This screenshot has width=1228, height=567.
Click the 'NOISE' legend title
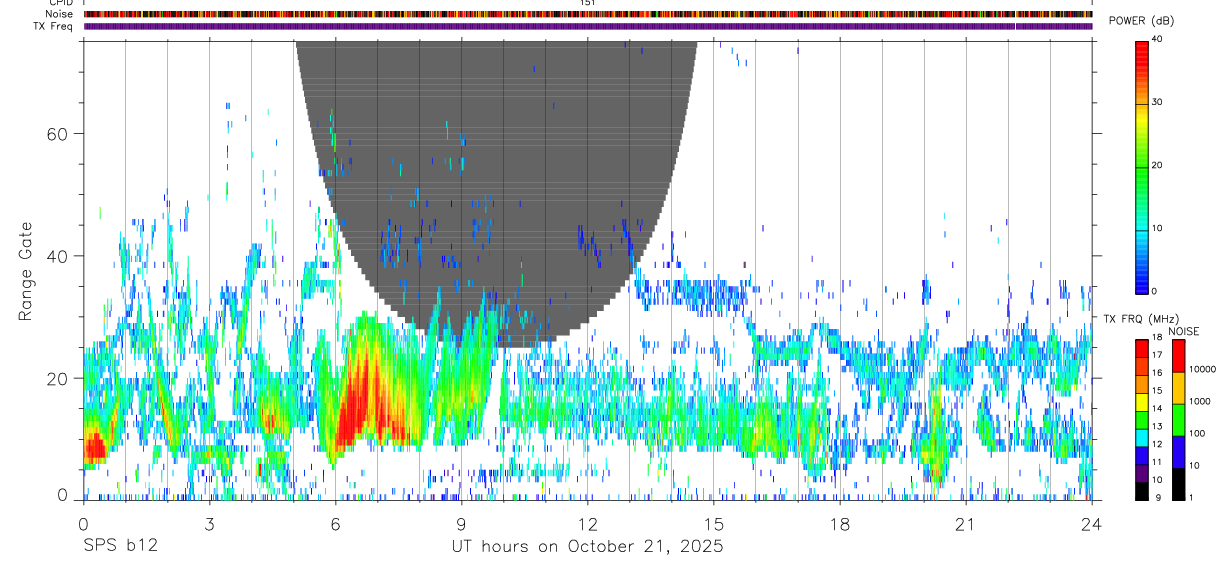(1185, 331)
